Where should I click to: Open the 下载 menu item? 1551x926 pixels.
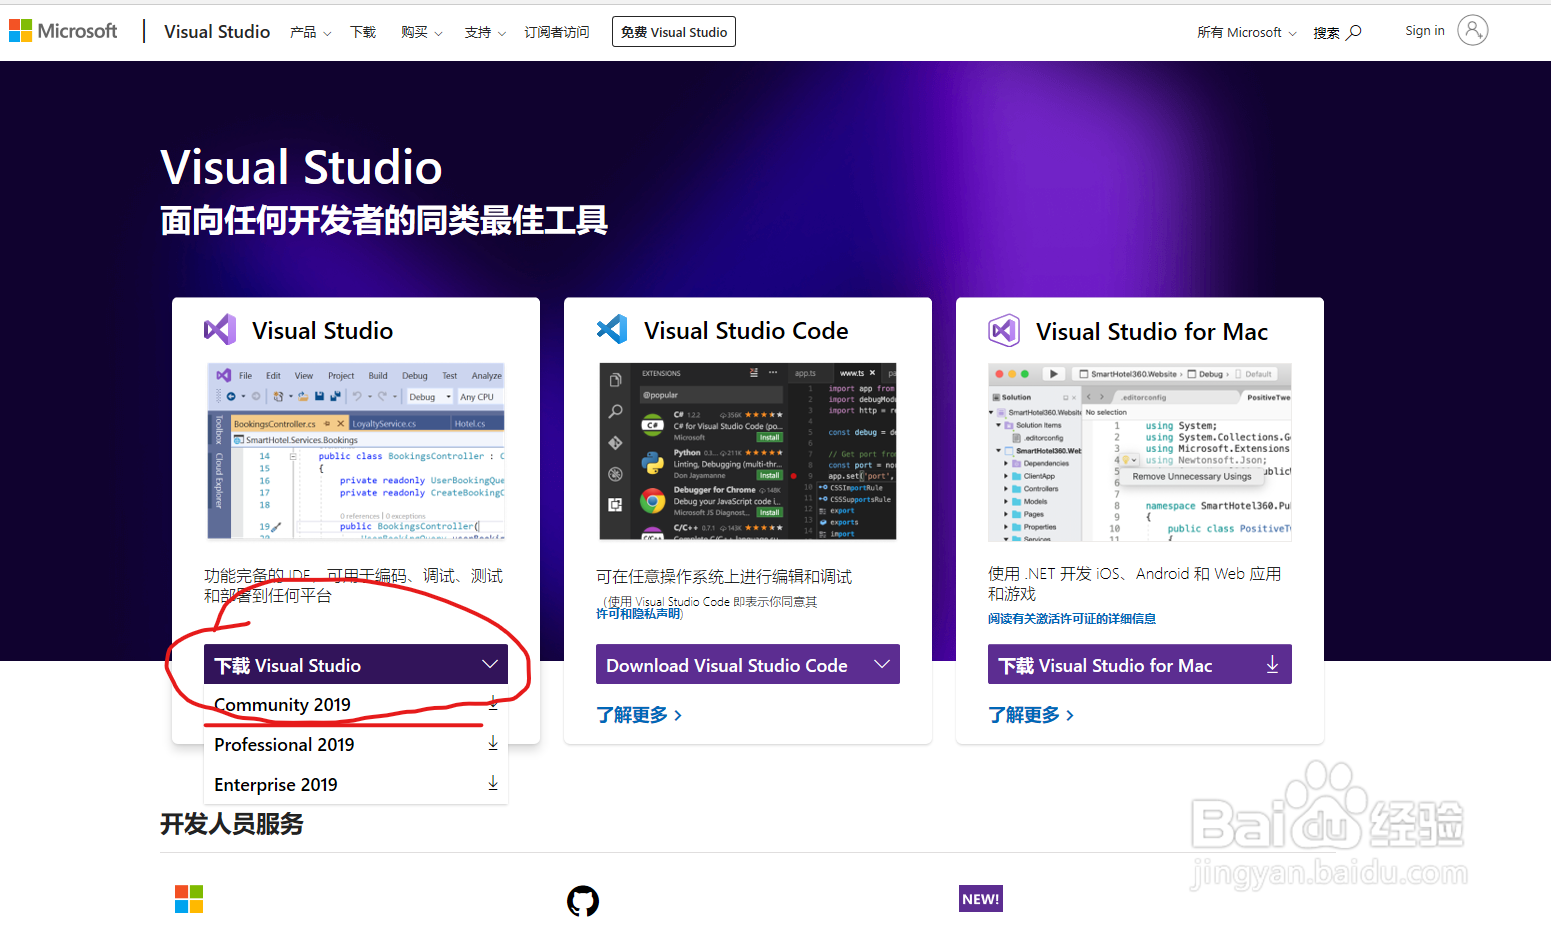click(x=363, y=32)
